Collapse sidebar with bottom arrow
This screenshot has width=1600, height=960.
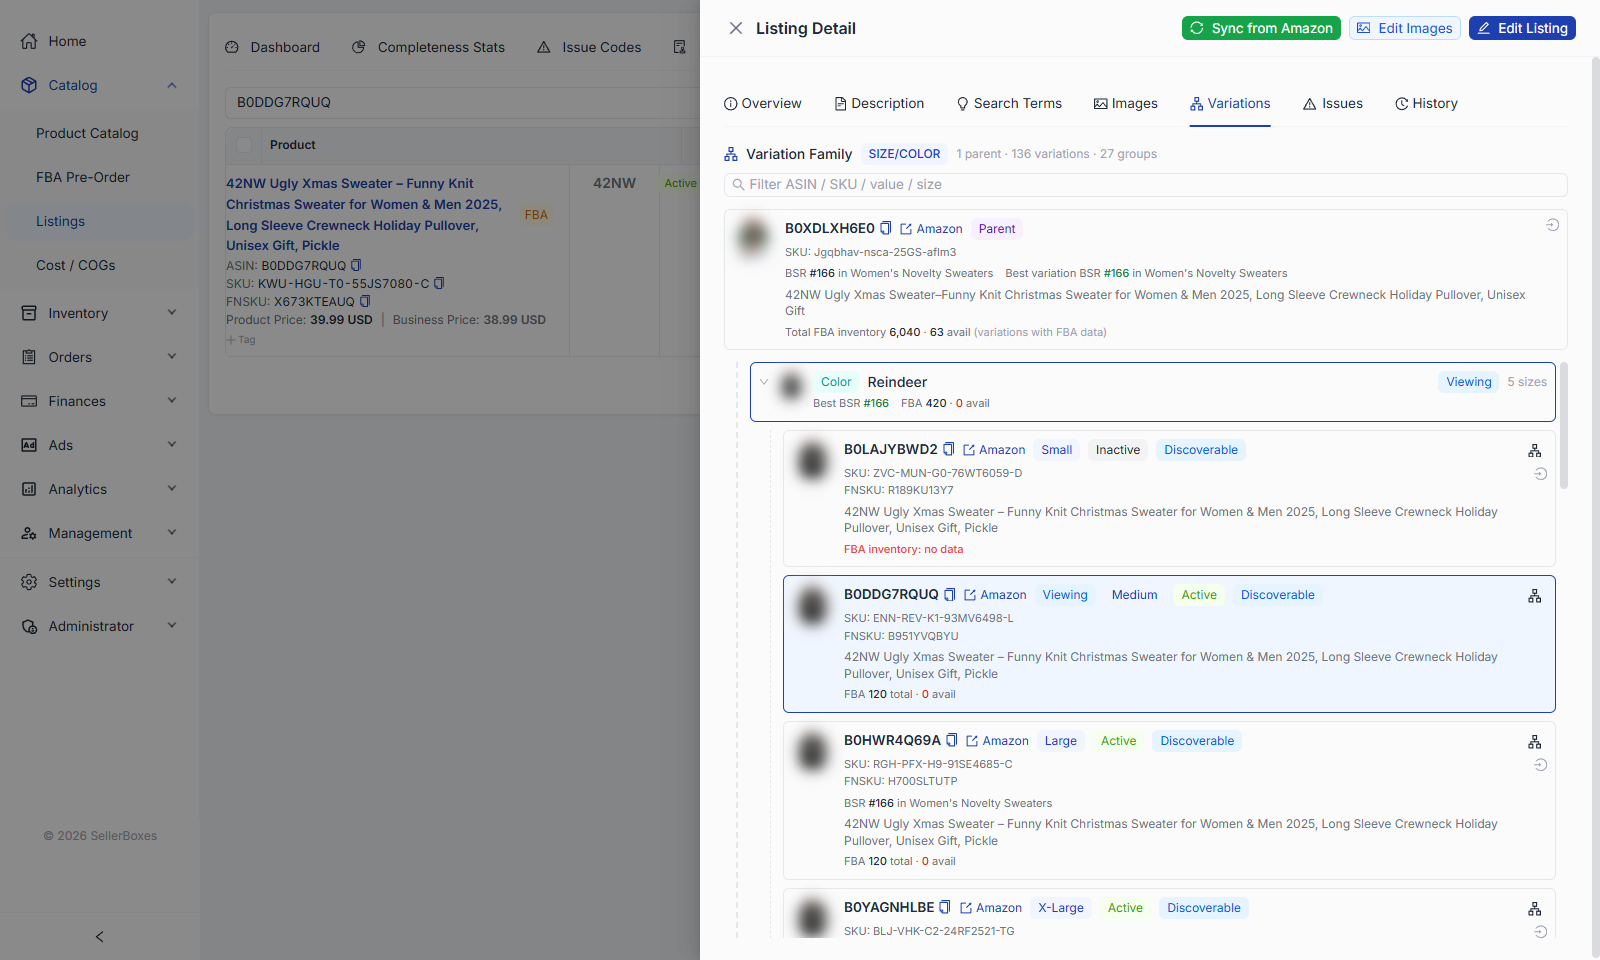point(99,937)
